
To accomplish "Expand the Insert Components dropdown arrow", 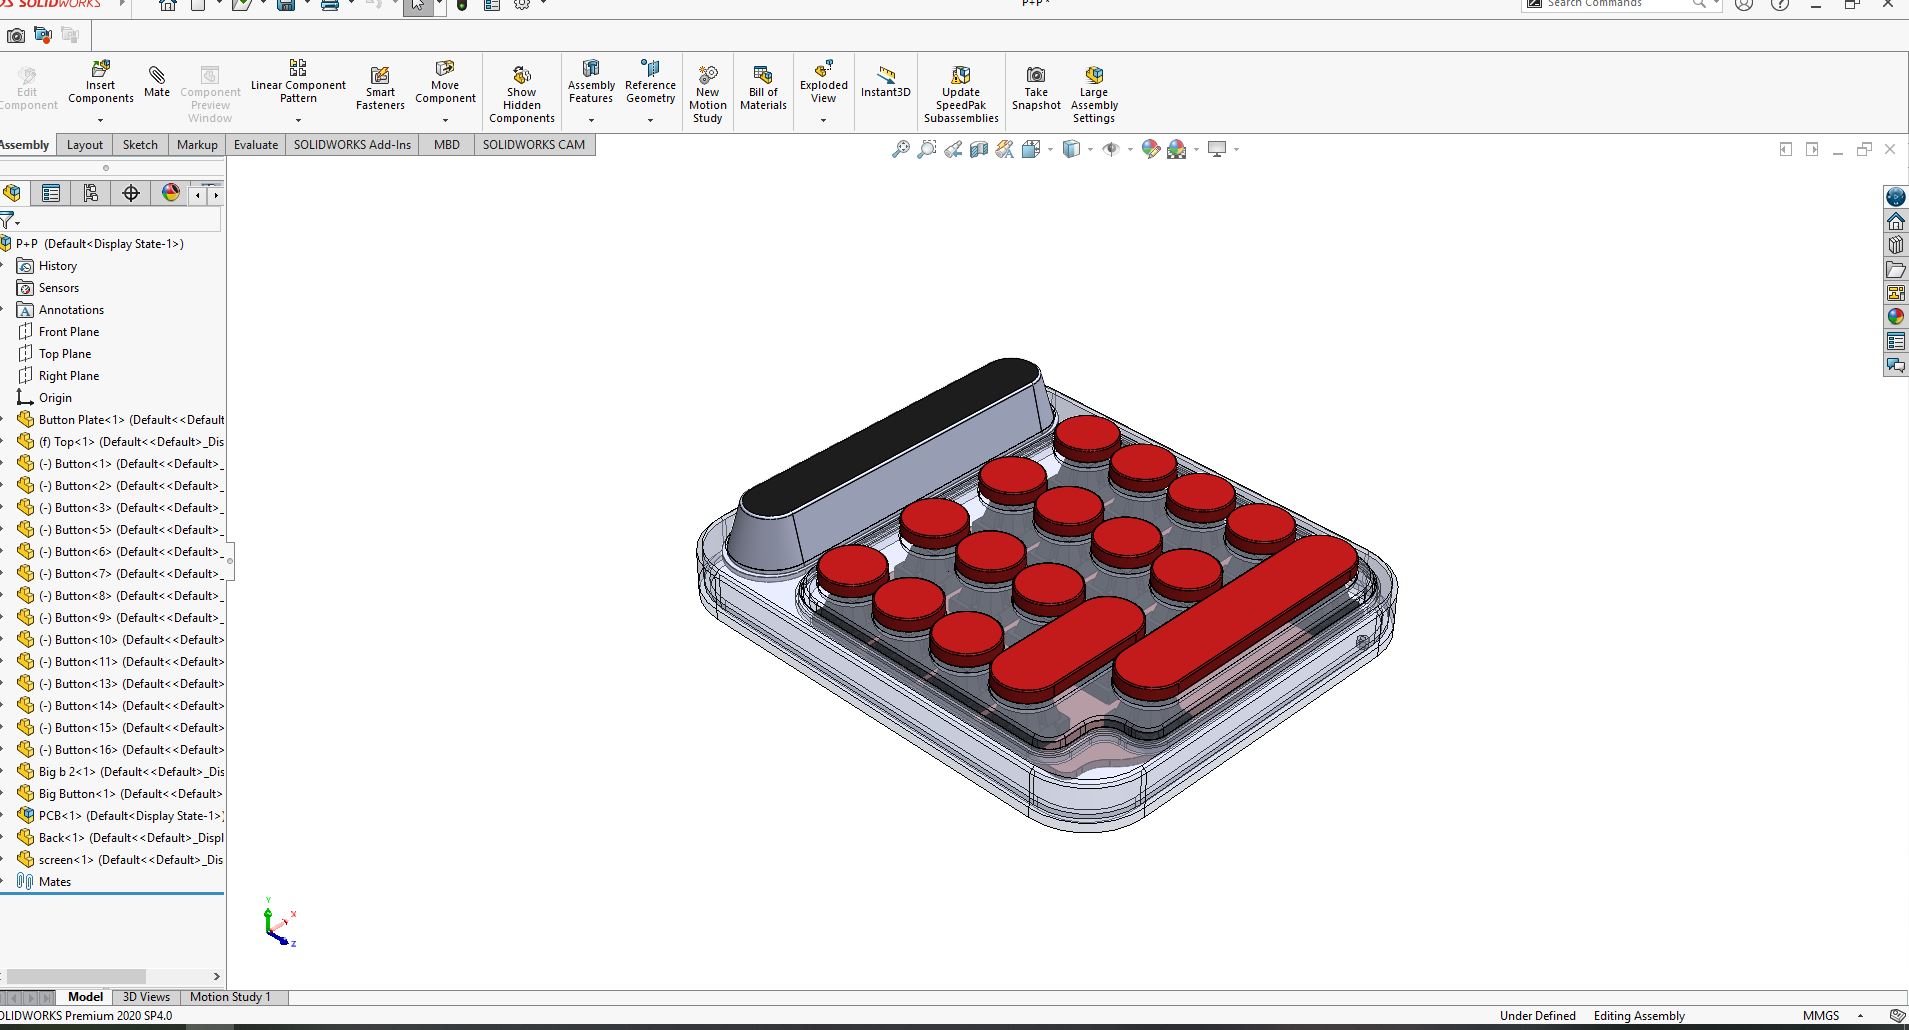I will tap(100, 120).
